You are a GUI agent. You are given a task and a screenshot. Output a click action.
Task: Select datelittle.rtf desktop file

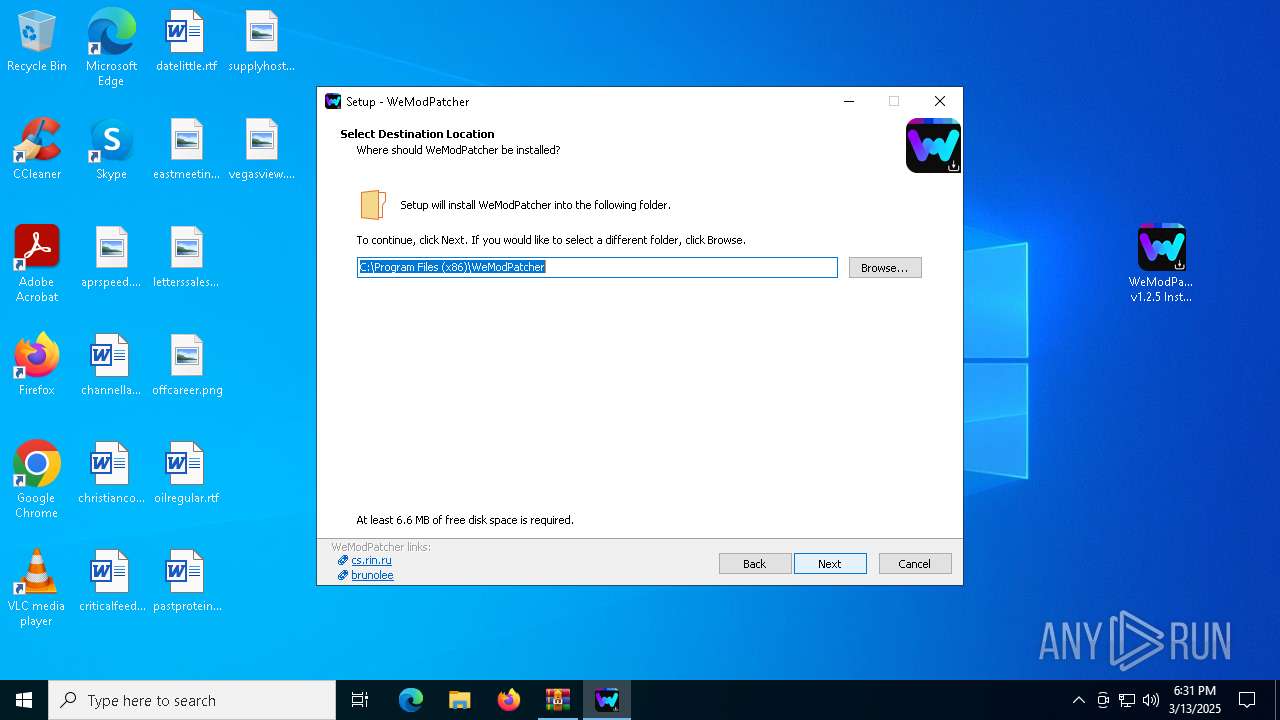click(186, 42)
